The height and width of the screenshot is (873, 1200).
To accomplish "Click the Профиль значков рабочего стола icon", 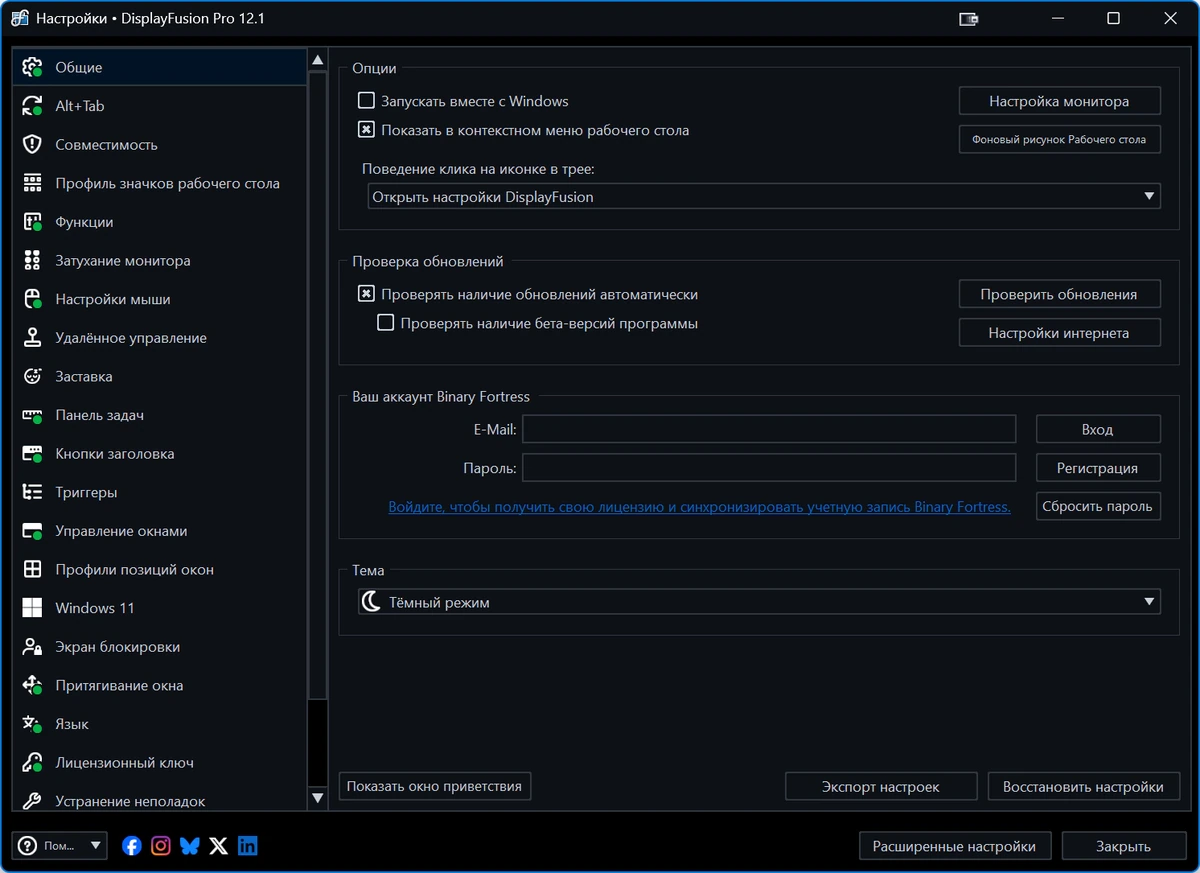I will pos(32,183).
